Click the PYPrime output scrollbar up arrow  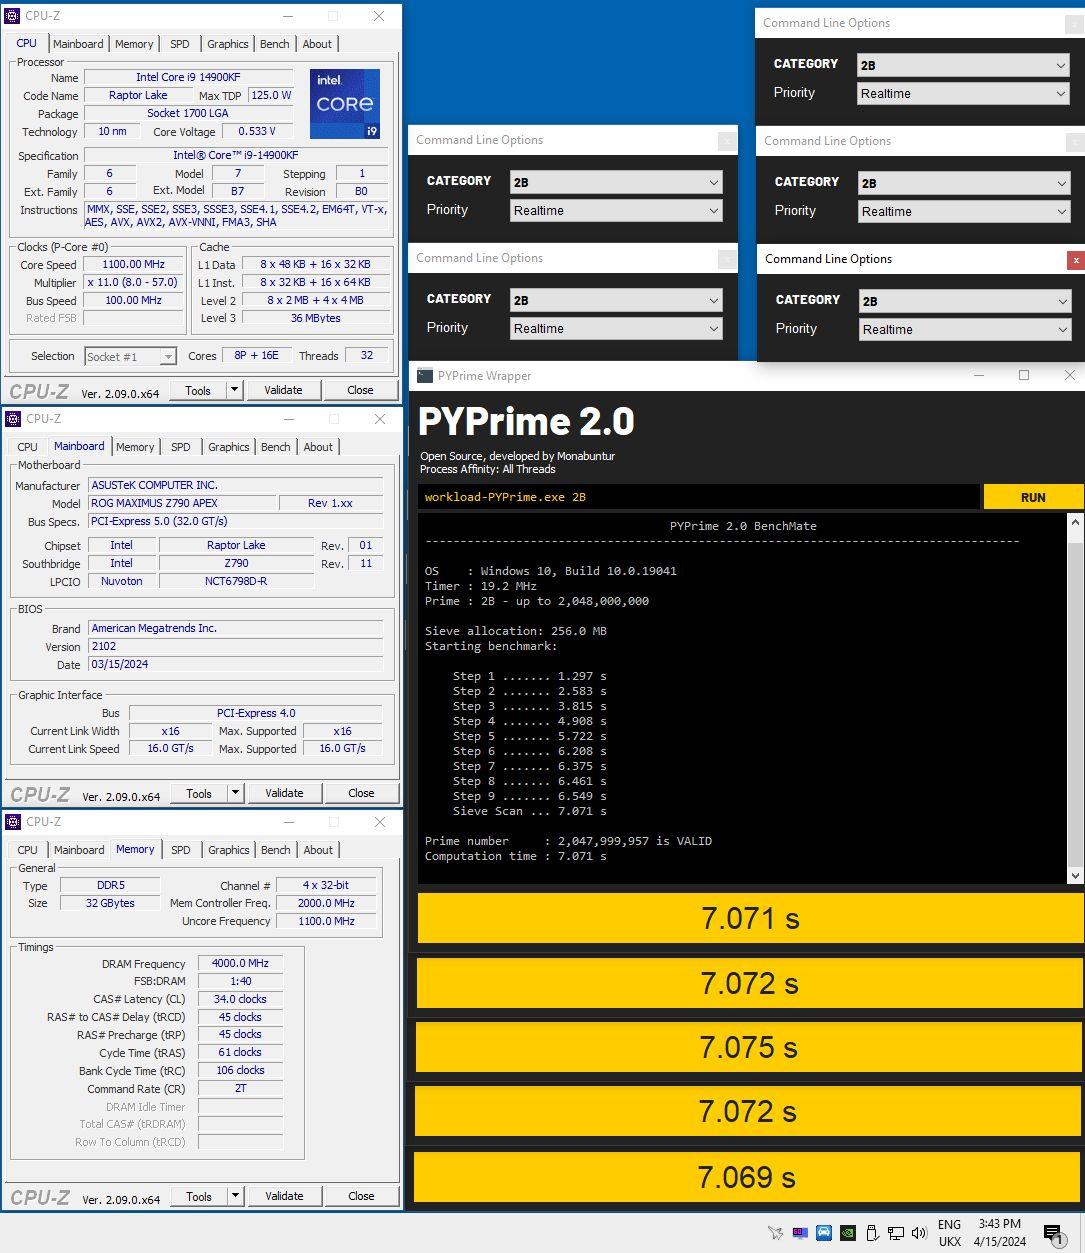point(1075,522)
